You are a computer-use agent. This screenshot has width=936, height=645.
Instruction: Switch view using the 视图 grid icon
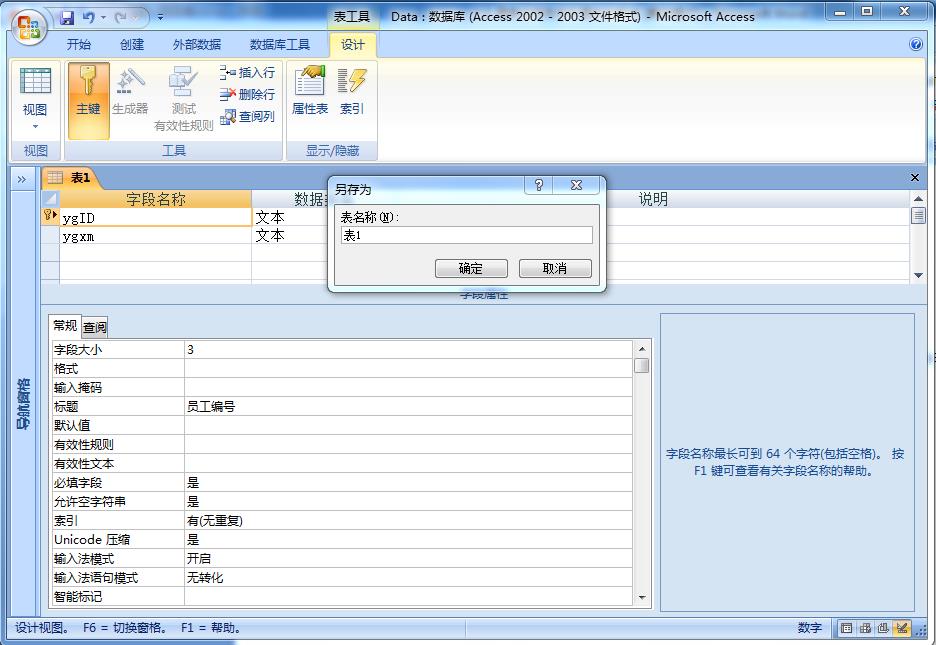(35, 82)
